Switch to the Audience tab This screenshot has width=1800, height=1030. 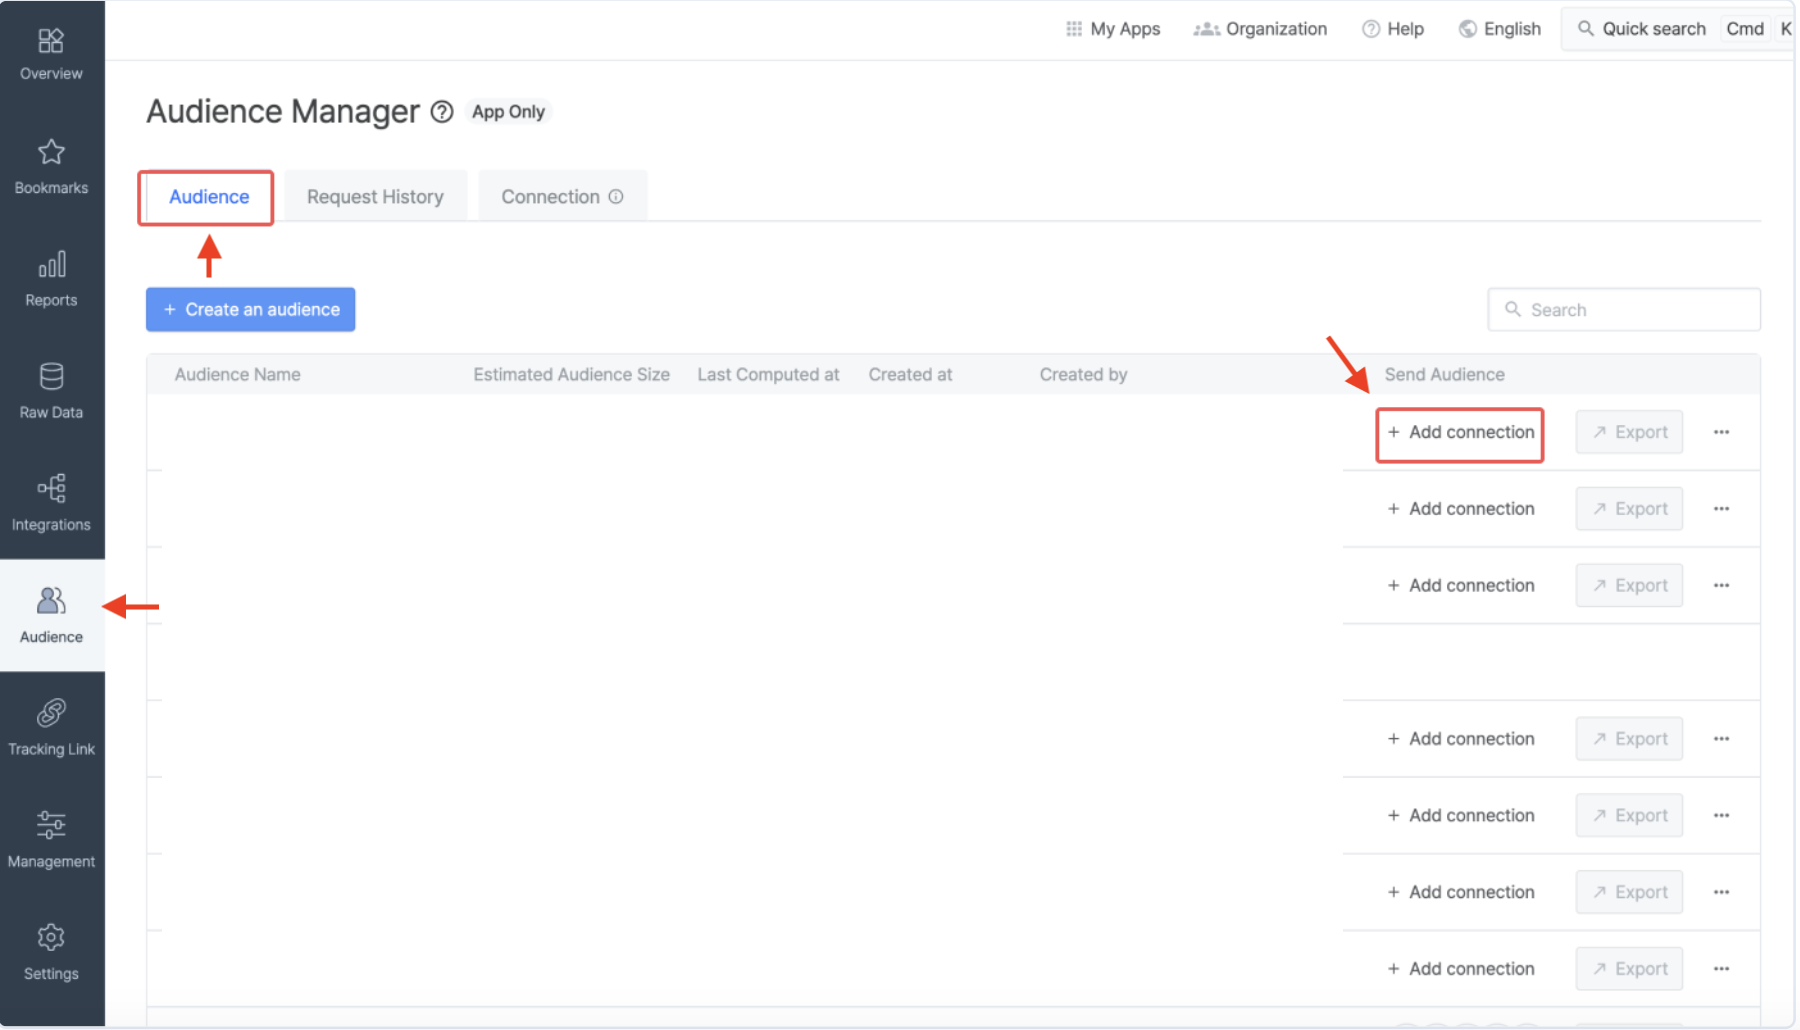[209, 197]
